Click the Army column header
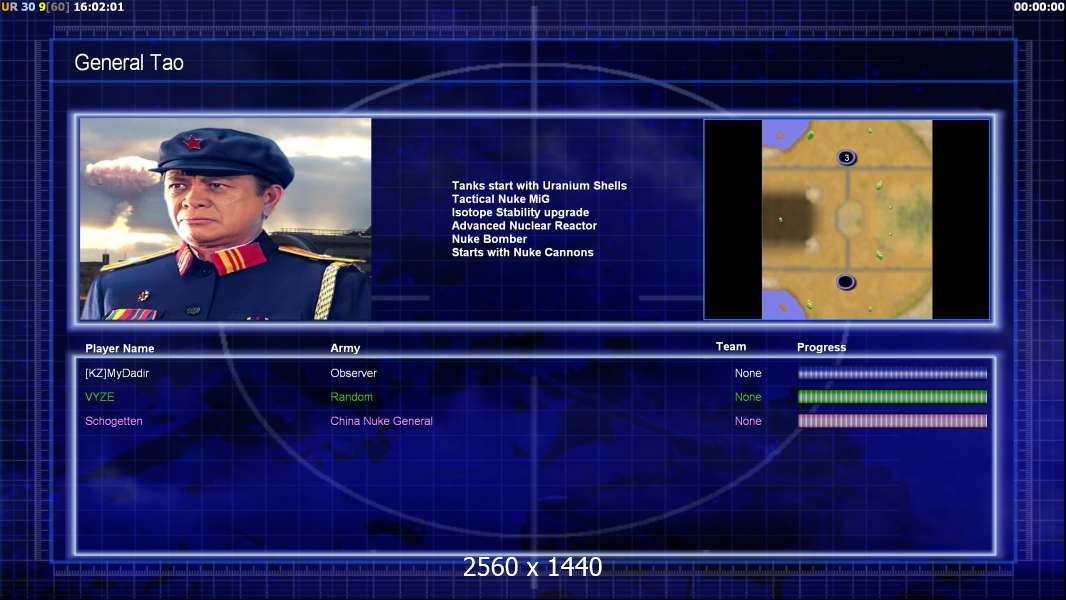The width and height of the screenshot is (1066, 600). point(345,348)
